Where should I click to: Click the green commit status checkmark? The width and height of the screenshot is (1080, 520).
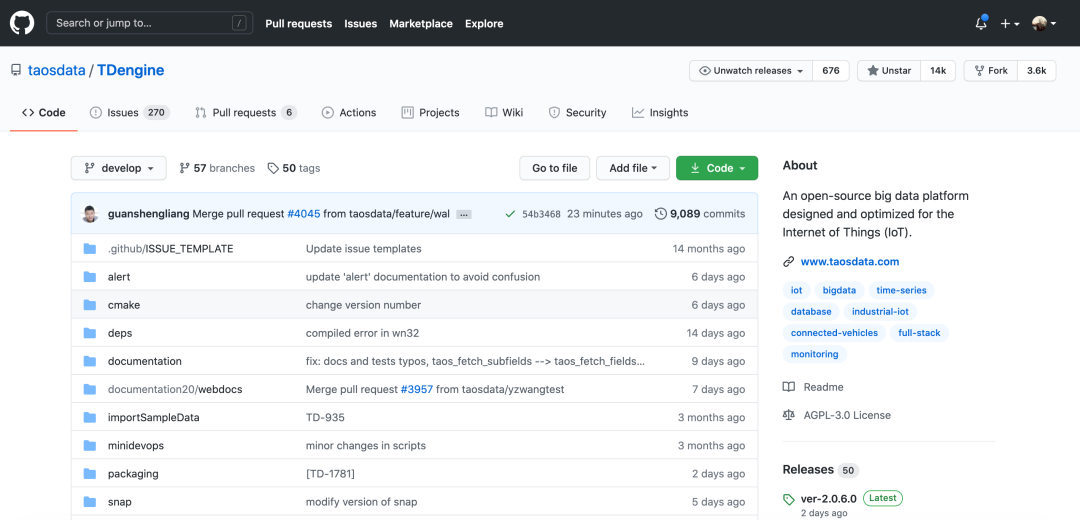510,214
